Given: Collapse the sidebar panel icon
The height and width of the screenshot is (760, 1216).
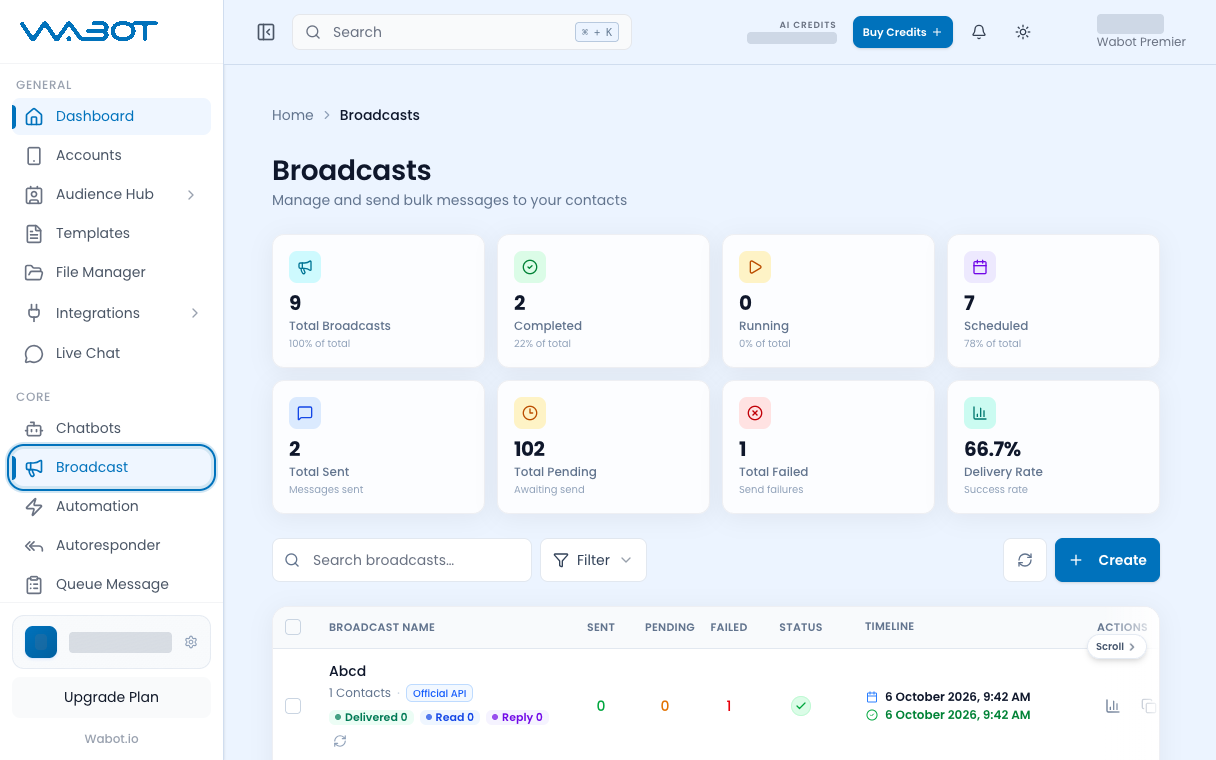Looking at the screenshot, I should [x=266, y=32].
